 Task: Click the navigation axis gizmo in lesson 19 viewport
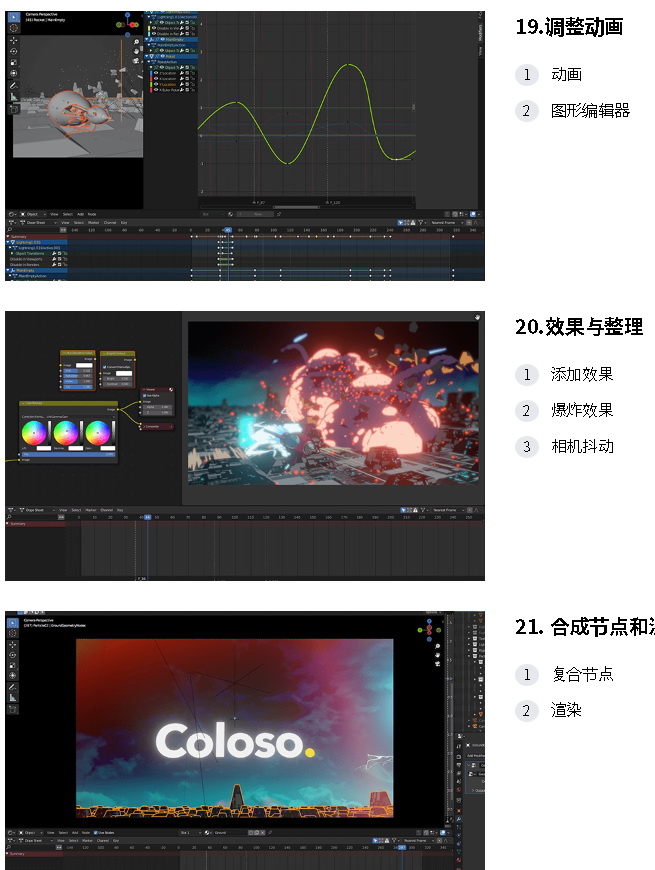(x=128, y=24)
